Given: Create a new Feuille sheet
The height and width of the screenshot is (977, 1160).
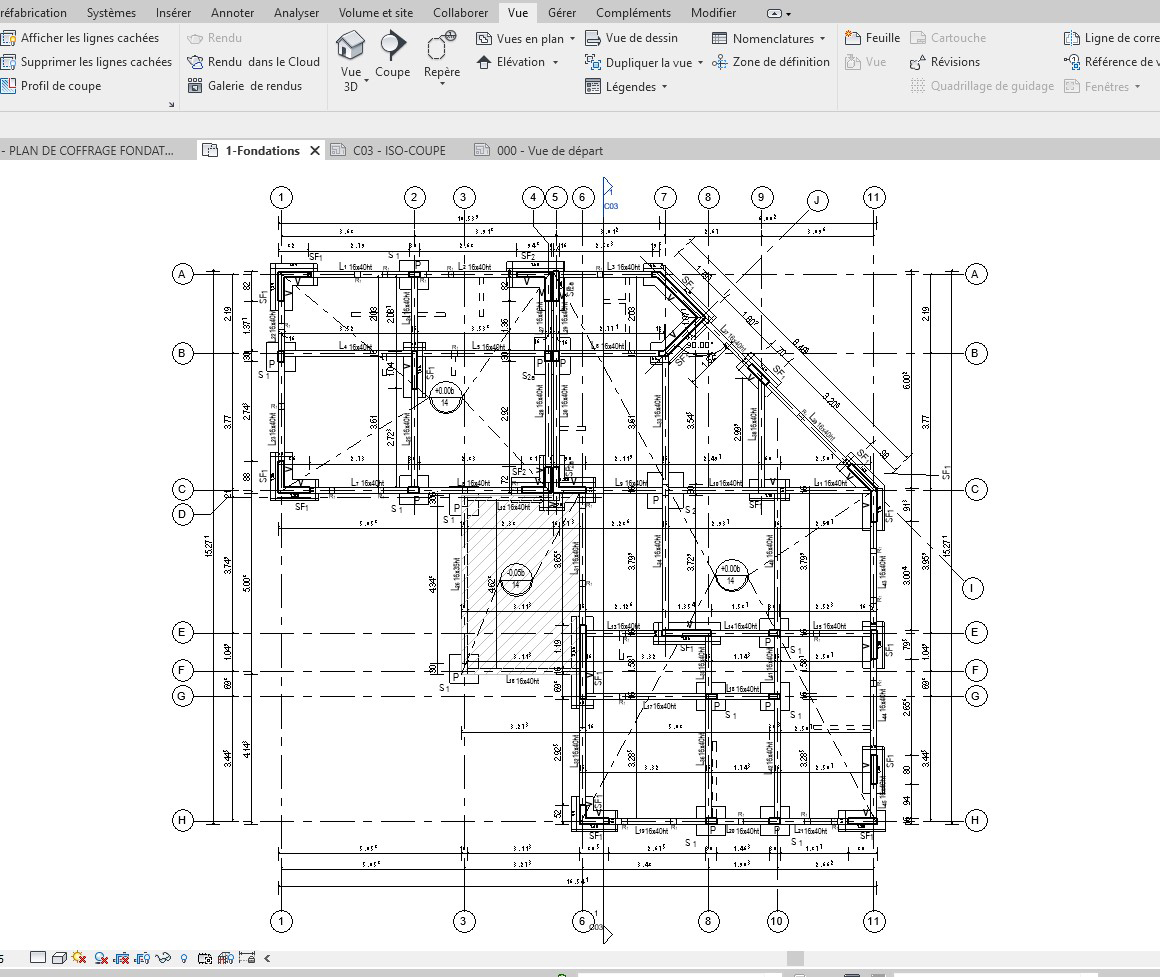Looking at the screenshot, I should (872, 38).
